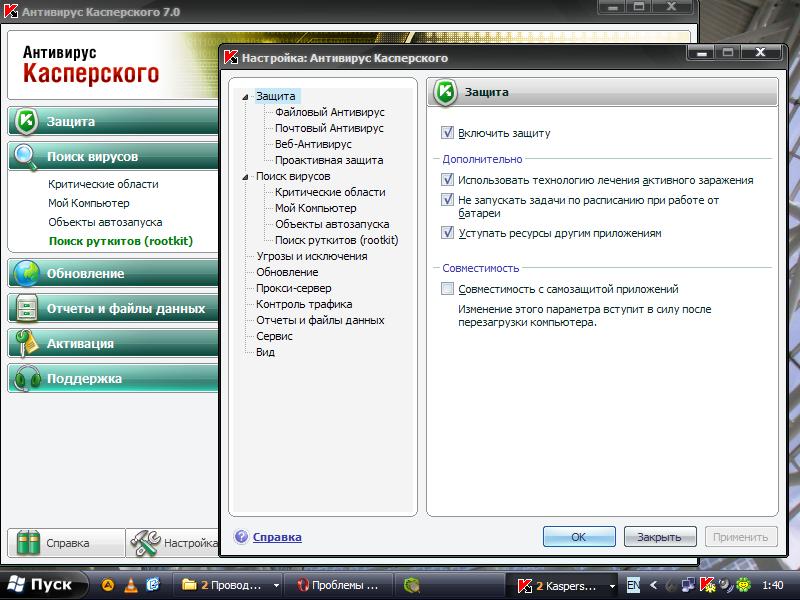Click the clock showing 1:40
This screenshot has width=800, height=600.
pos(772,585)
